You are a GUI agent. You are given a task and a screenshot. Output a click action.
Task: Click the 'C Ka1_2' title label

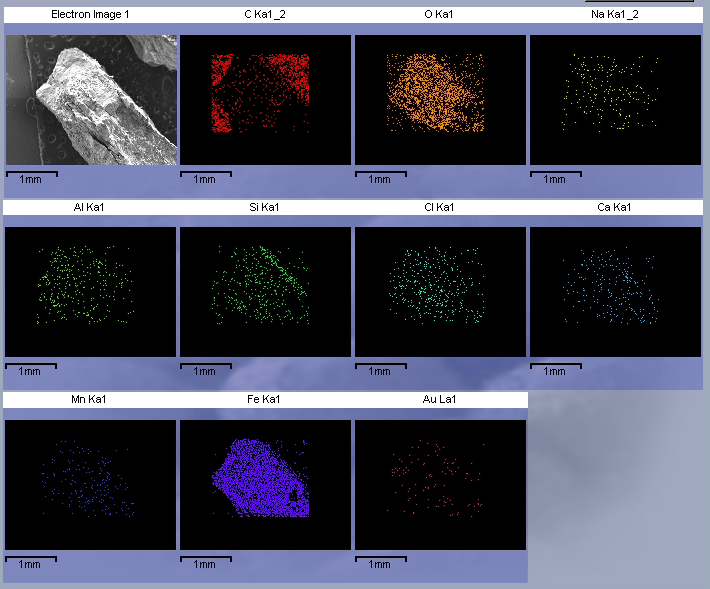(265, 14)
